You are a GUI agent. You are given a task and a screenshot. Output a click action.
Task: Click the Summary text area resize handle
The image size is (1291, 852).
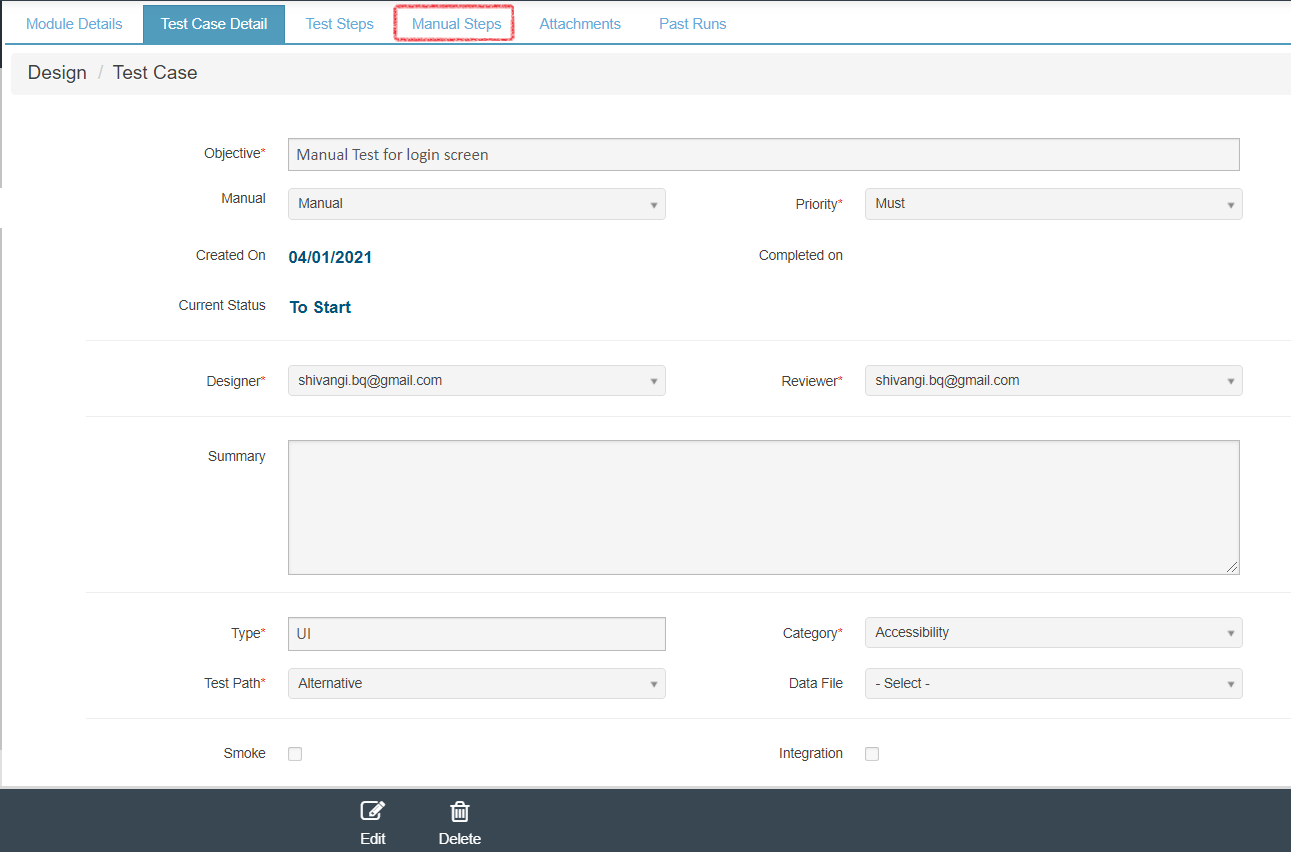coord(1232,567)
